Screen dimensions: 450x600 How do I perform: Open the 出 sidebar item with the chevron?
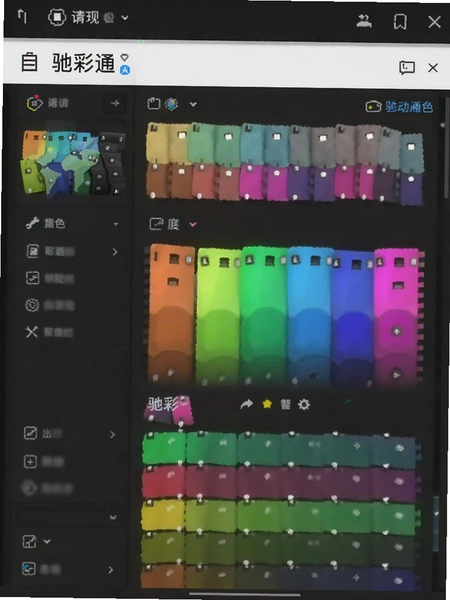(x=70, y=434)
